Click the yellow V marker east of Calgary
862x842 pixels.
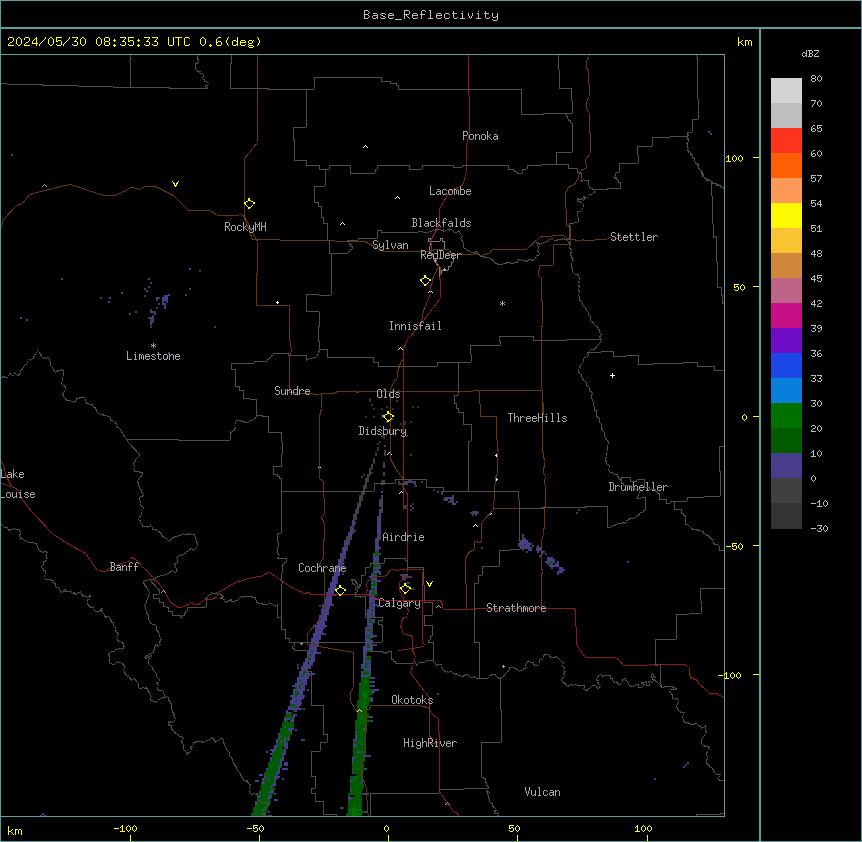pyautogui.click(x=429, y=584)
